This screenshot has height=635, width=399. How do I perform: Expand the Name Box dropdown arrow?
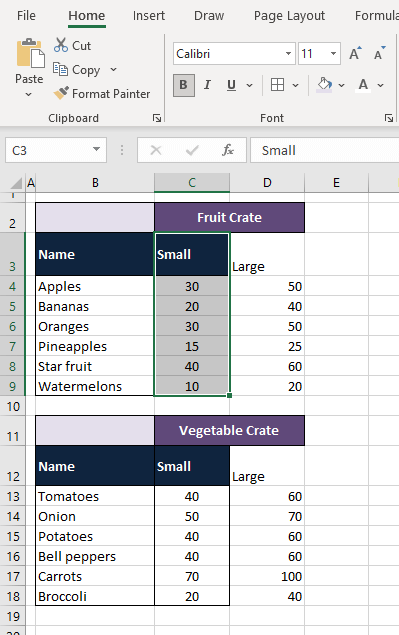[x=96, y=149]
